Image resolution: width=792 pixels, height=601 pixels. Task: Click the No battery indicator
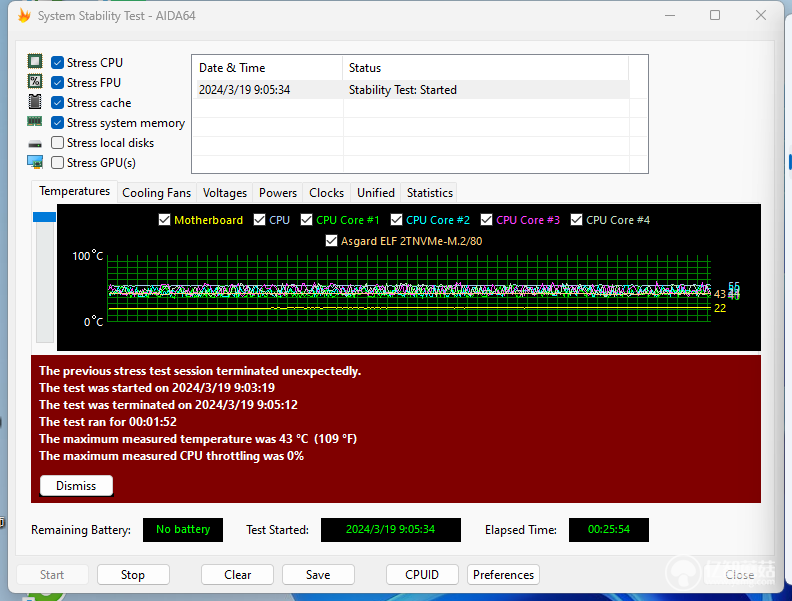183,530
